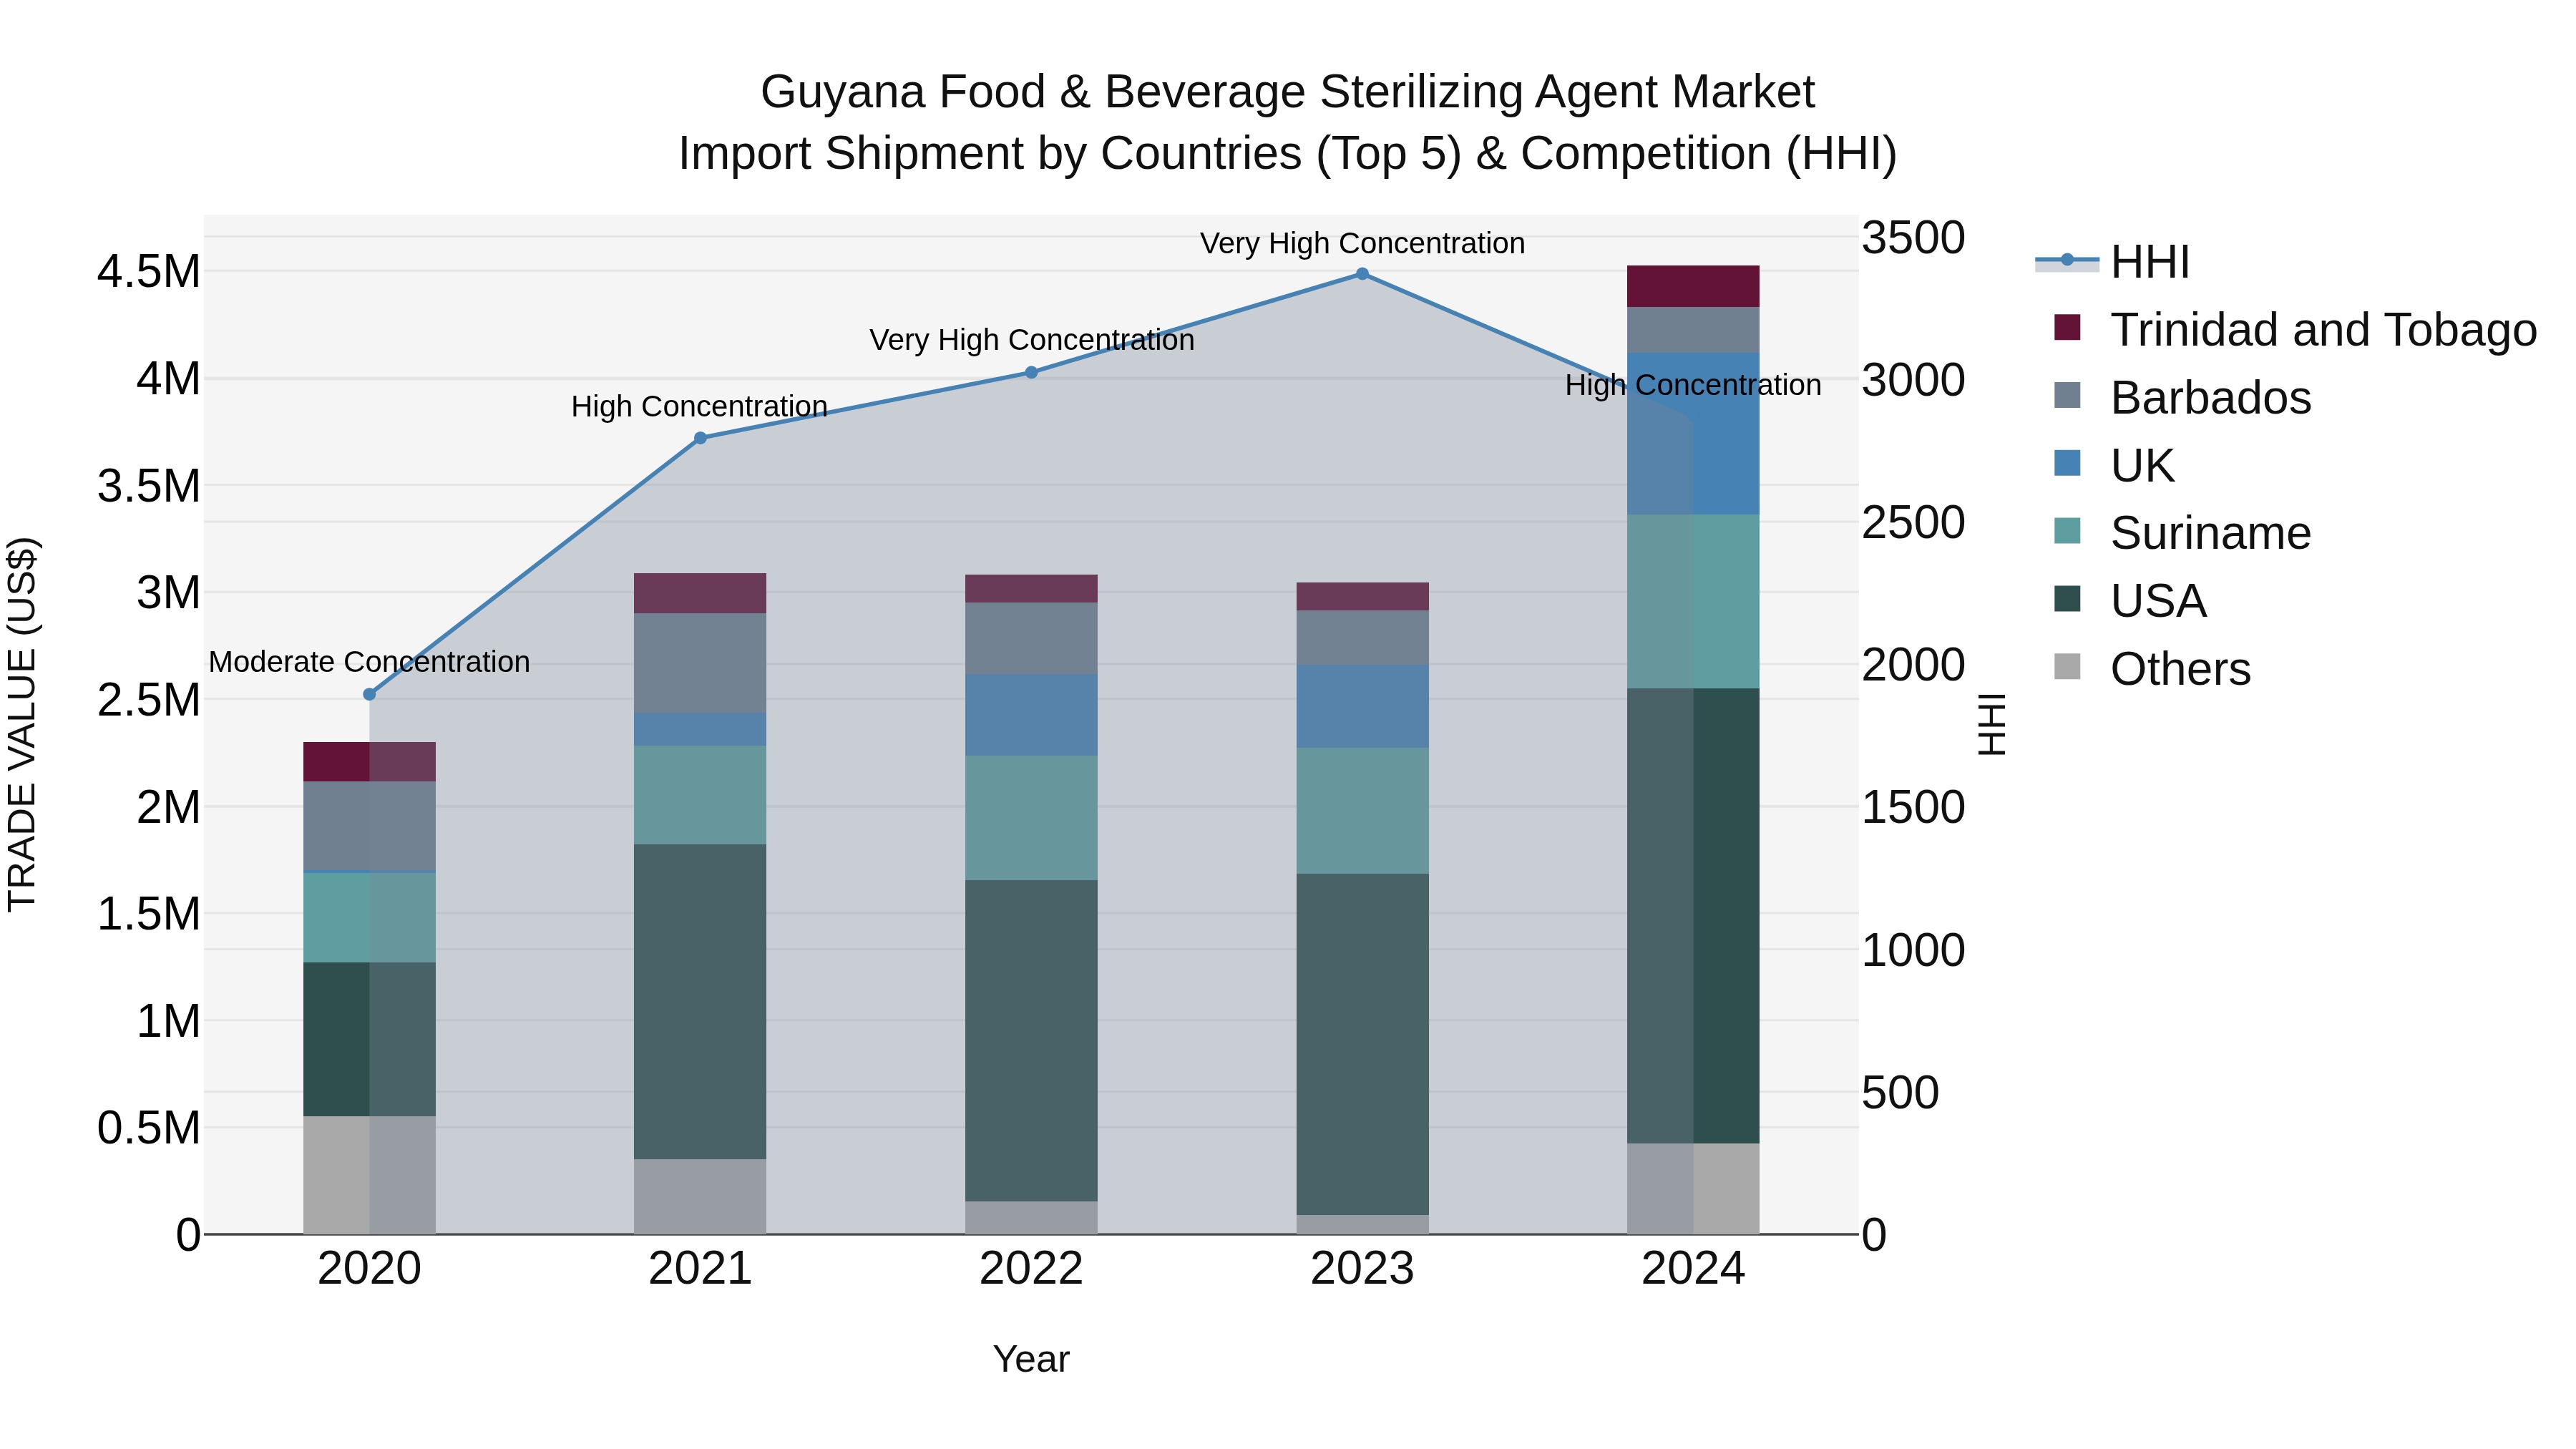Click the 2020 x-axis label
Viewport: 2576px width, 1449px height.
click(x=369, y=1269)
